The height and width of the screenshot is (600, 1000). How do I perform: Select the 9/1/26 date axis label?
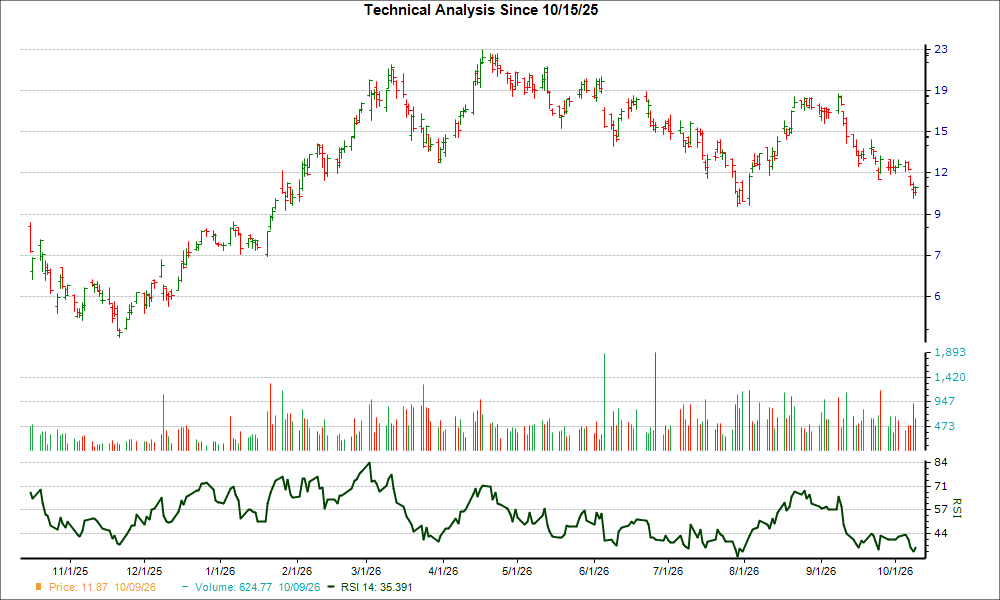coord(821,571)
